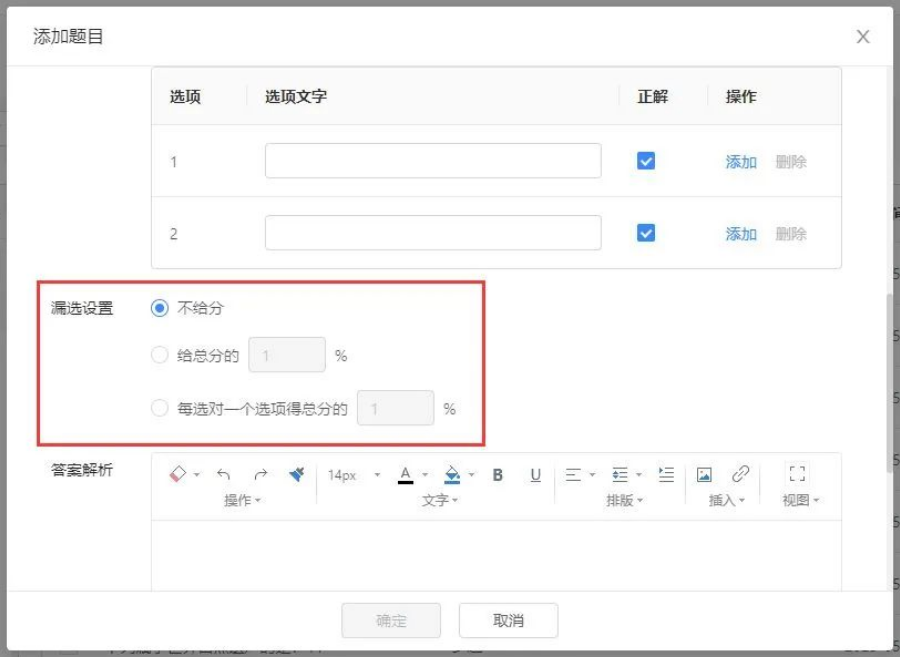Switch to fullscreen editor view icon

[797, 474]
